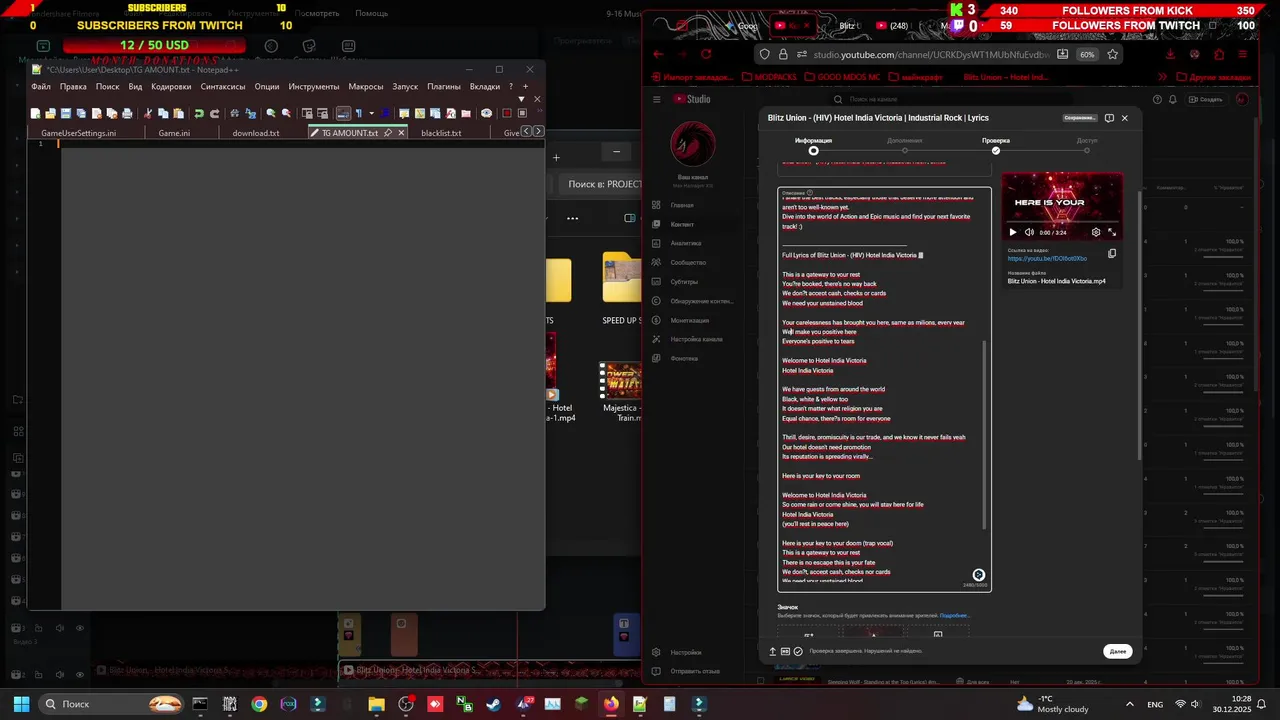Image resolution: width=1280 pixels, height=720 pixels.
Task: Pin the TG AMOUNT.txt tab
Action: pyautogui.click(x=388, y=133)
